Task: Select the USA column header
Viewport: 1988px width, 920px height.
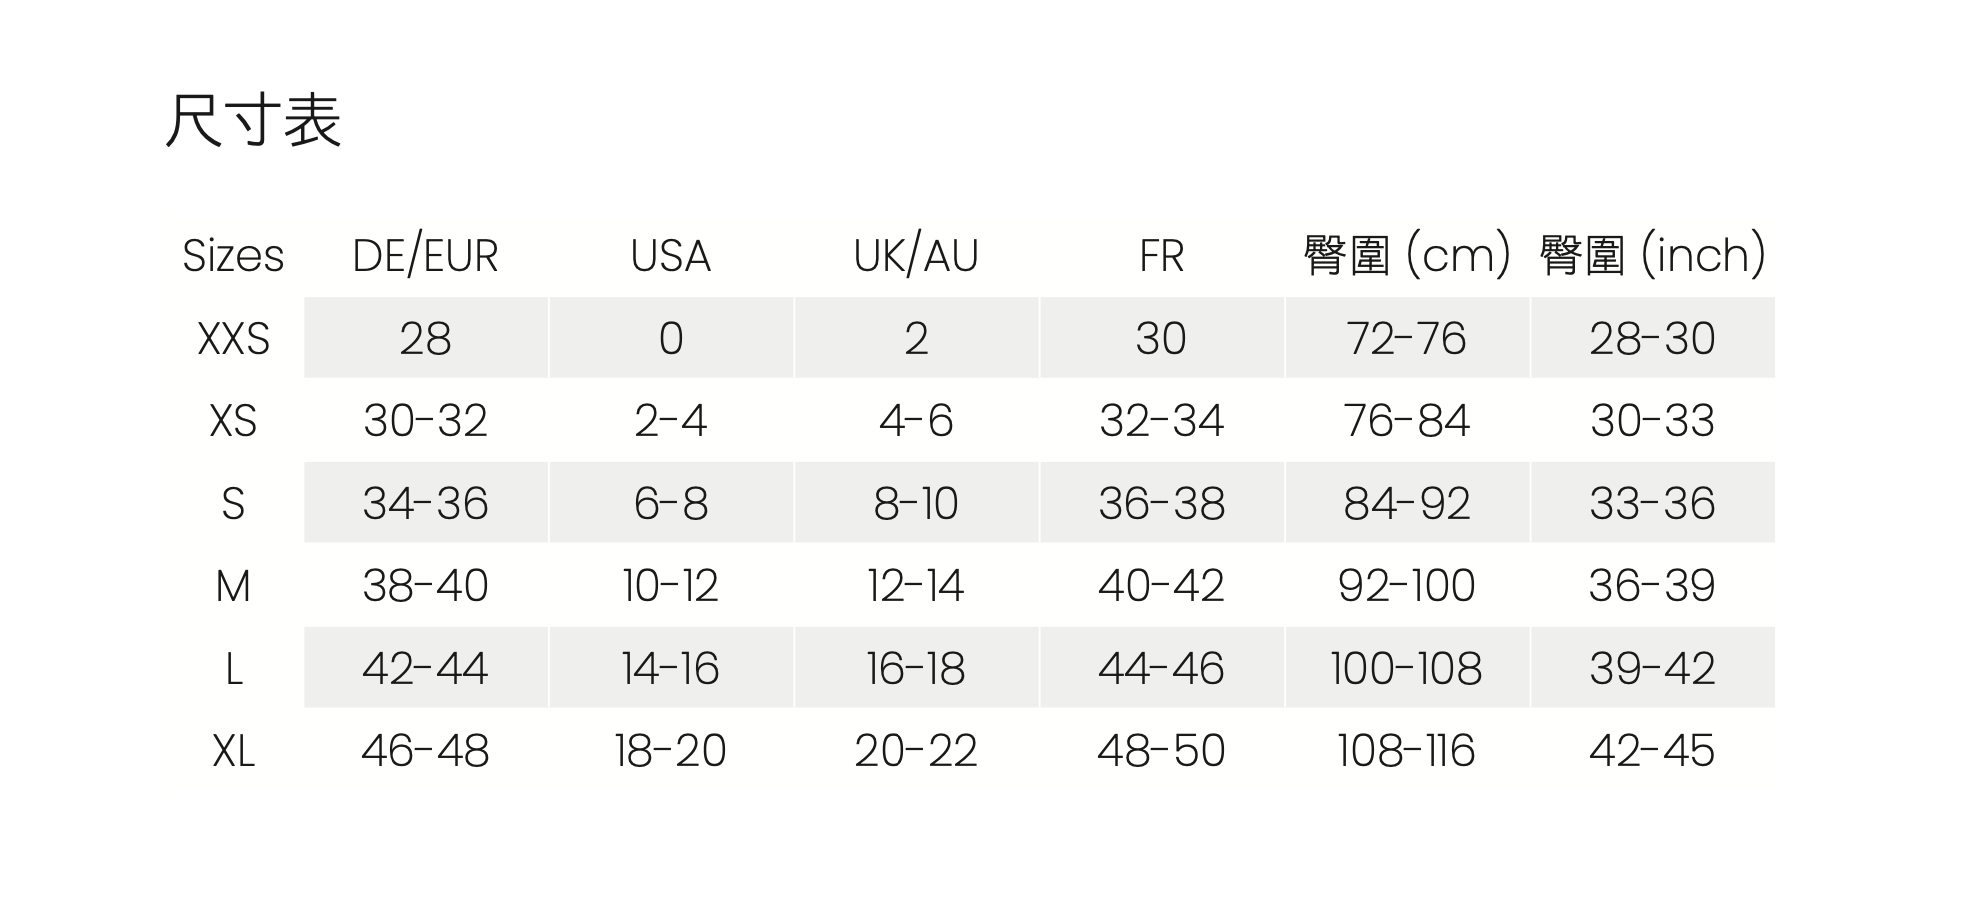Action: [670, 256]
